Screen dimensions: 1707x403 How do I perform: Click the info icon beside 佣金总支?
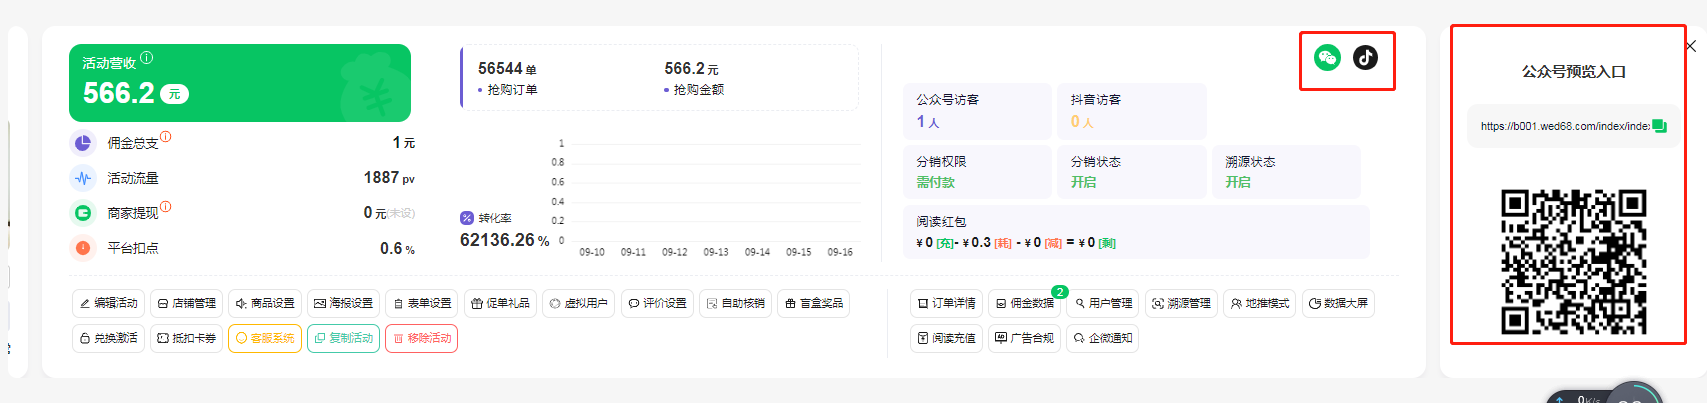pyautogui.click(x=166, y=137)
